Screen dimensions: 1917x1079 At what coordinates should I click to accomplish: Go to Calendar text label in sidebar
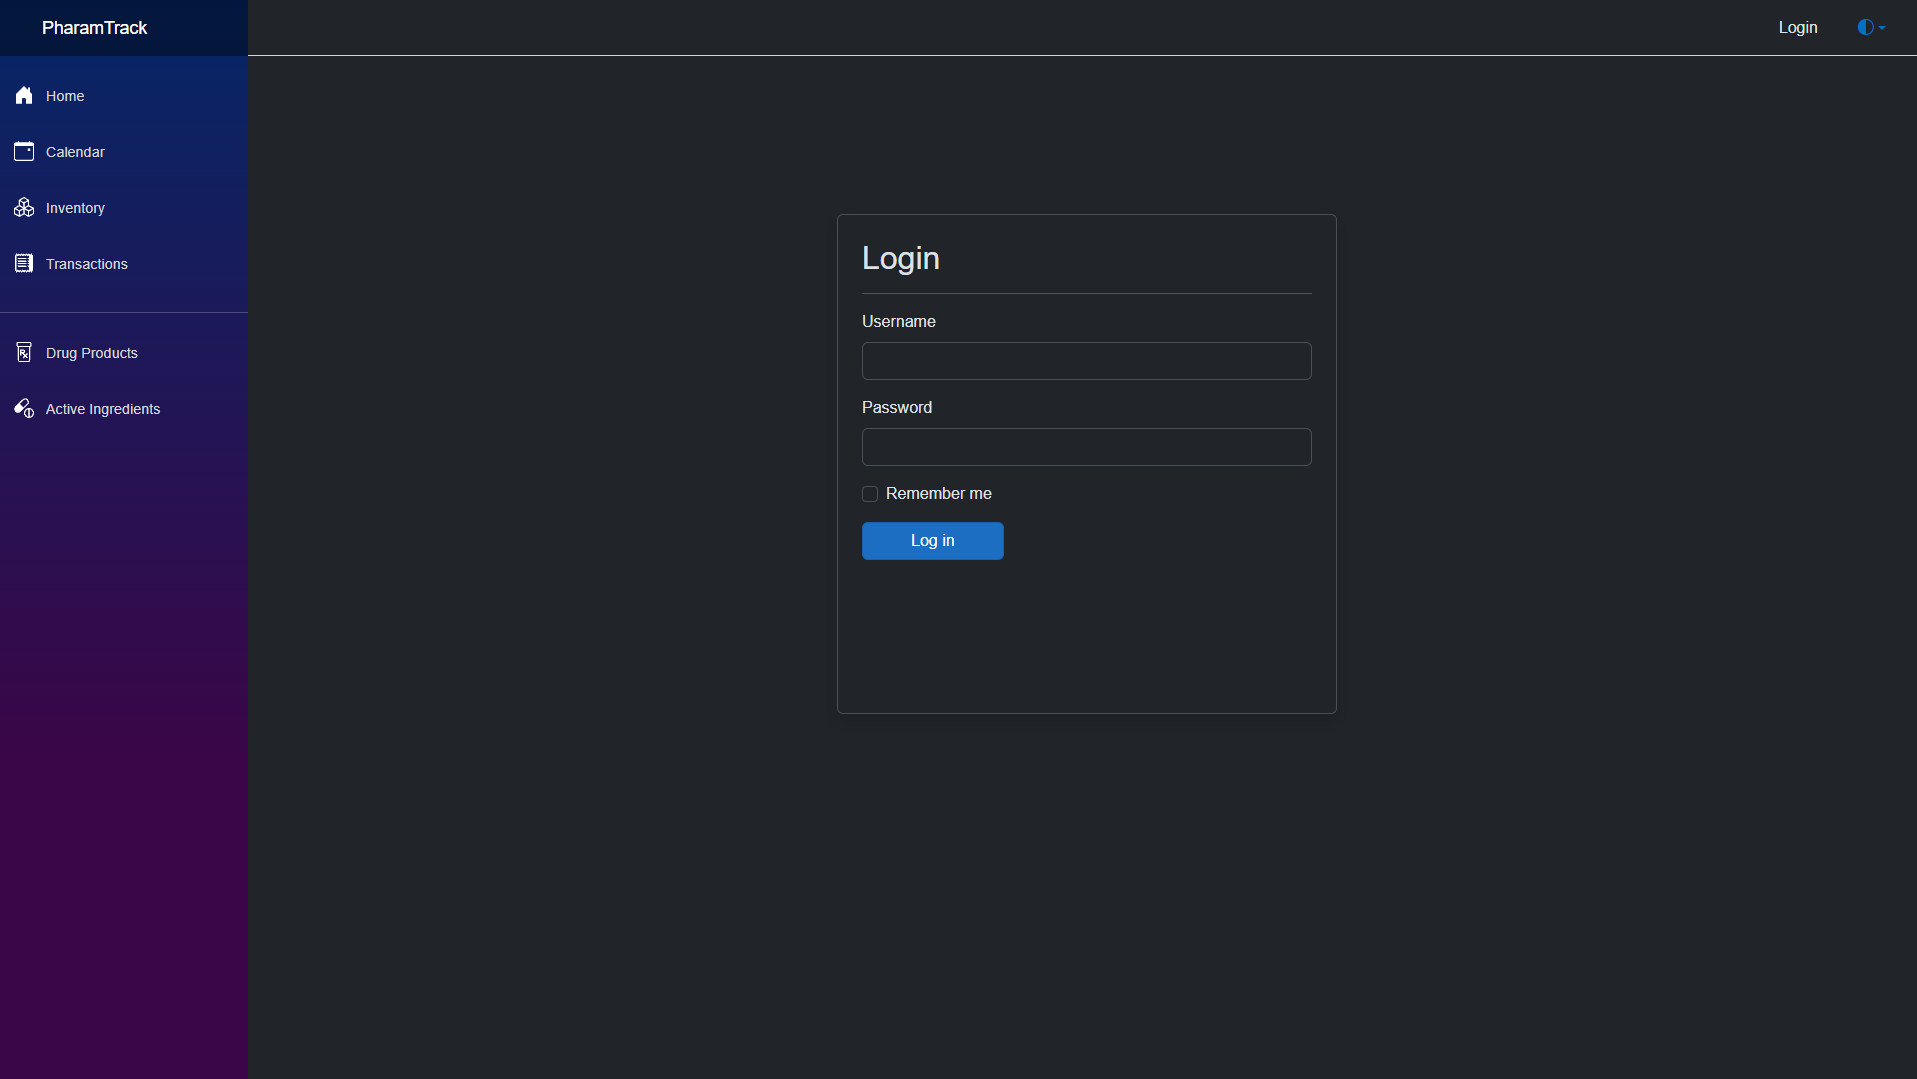coord(75,152)
